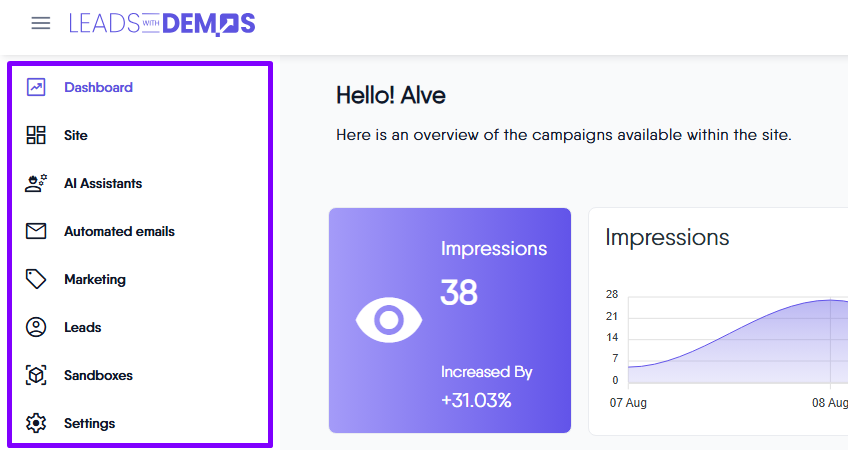This screenshot has height=450, width=848.
Task: Click the Settings gear icon
Action: coord(36,423)
